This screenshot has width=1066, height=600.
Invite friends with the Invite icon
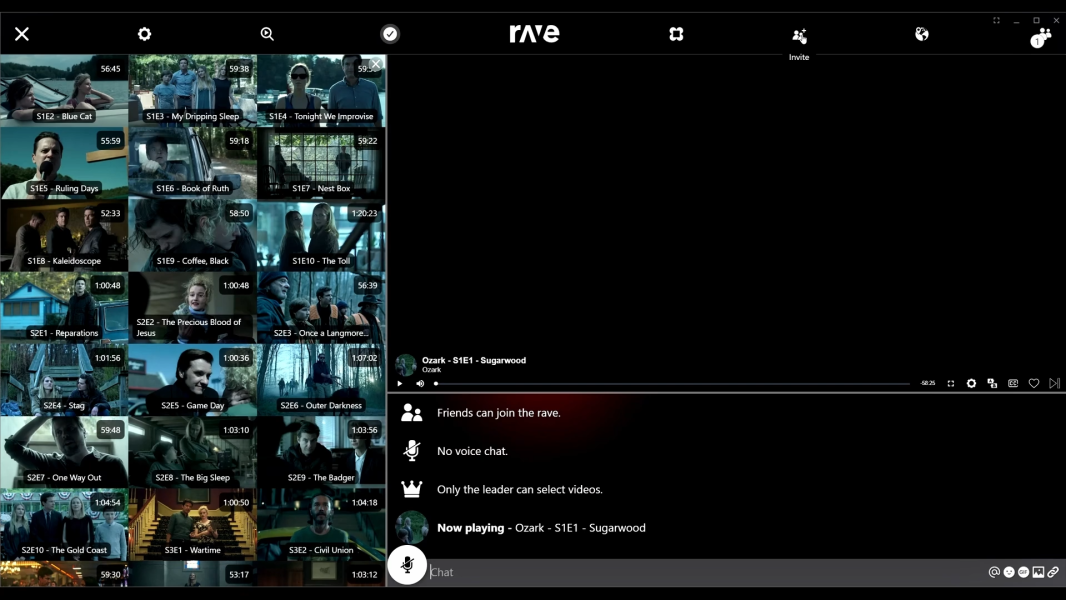(x=799, y=35)
